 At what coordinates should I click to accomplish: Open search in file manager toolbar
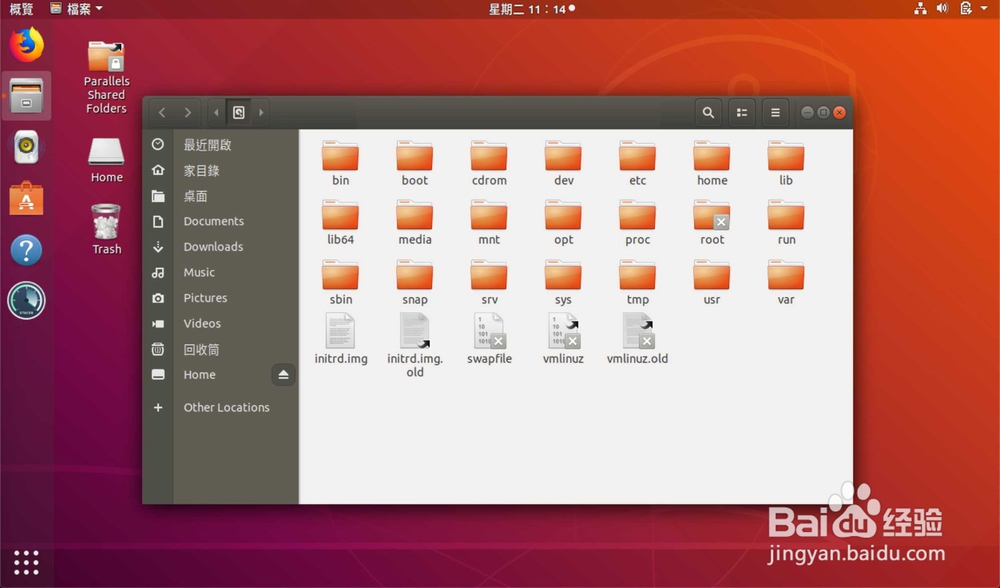point(708,112)
